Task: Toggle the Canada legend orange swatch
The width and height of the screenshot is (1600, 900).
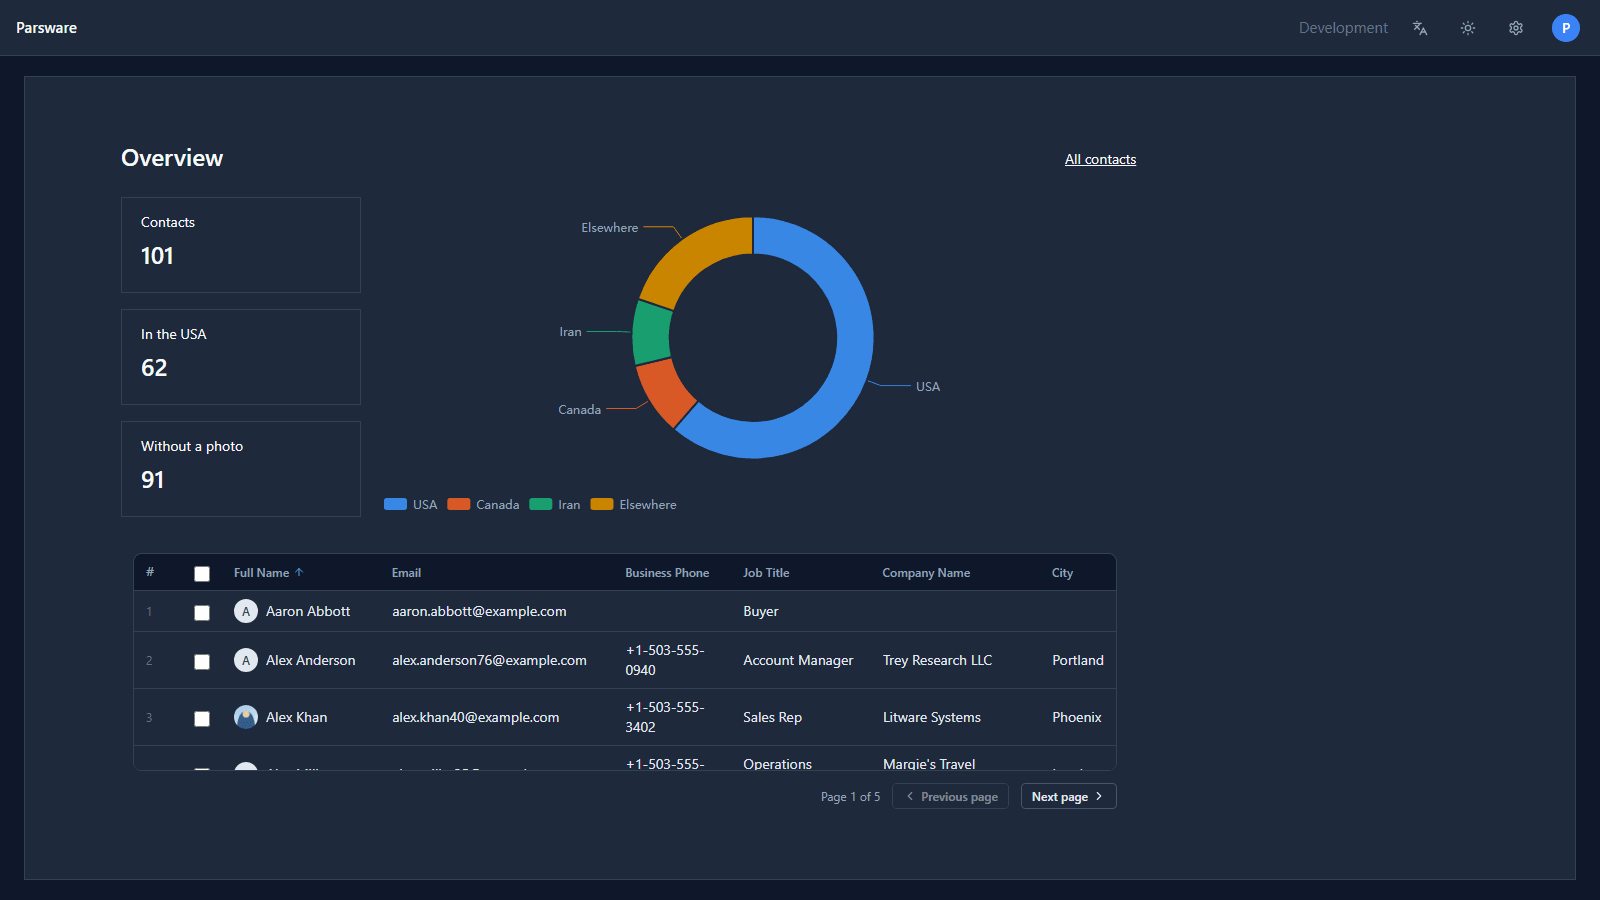Action: tap(458, 504)
